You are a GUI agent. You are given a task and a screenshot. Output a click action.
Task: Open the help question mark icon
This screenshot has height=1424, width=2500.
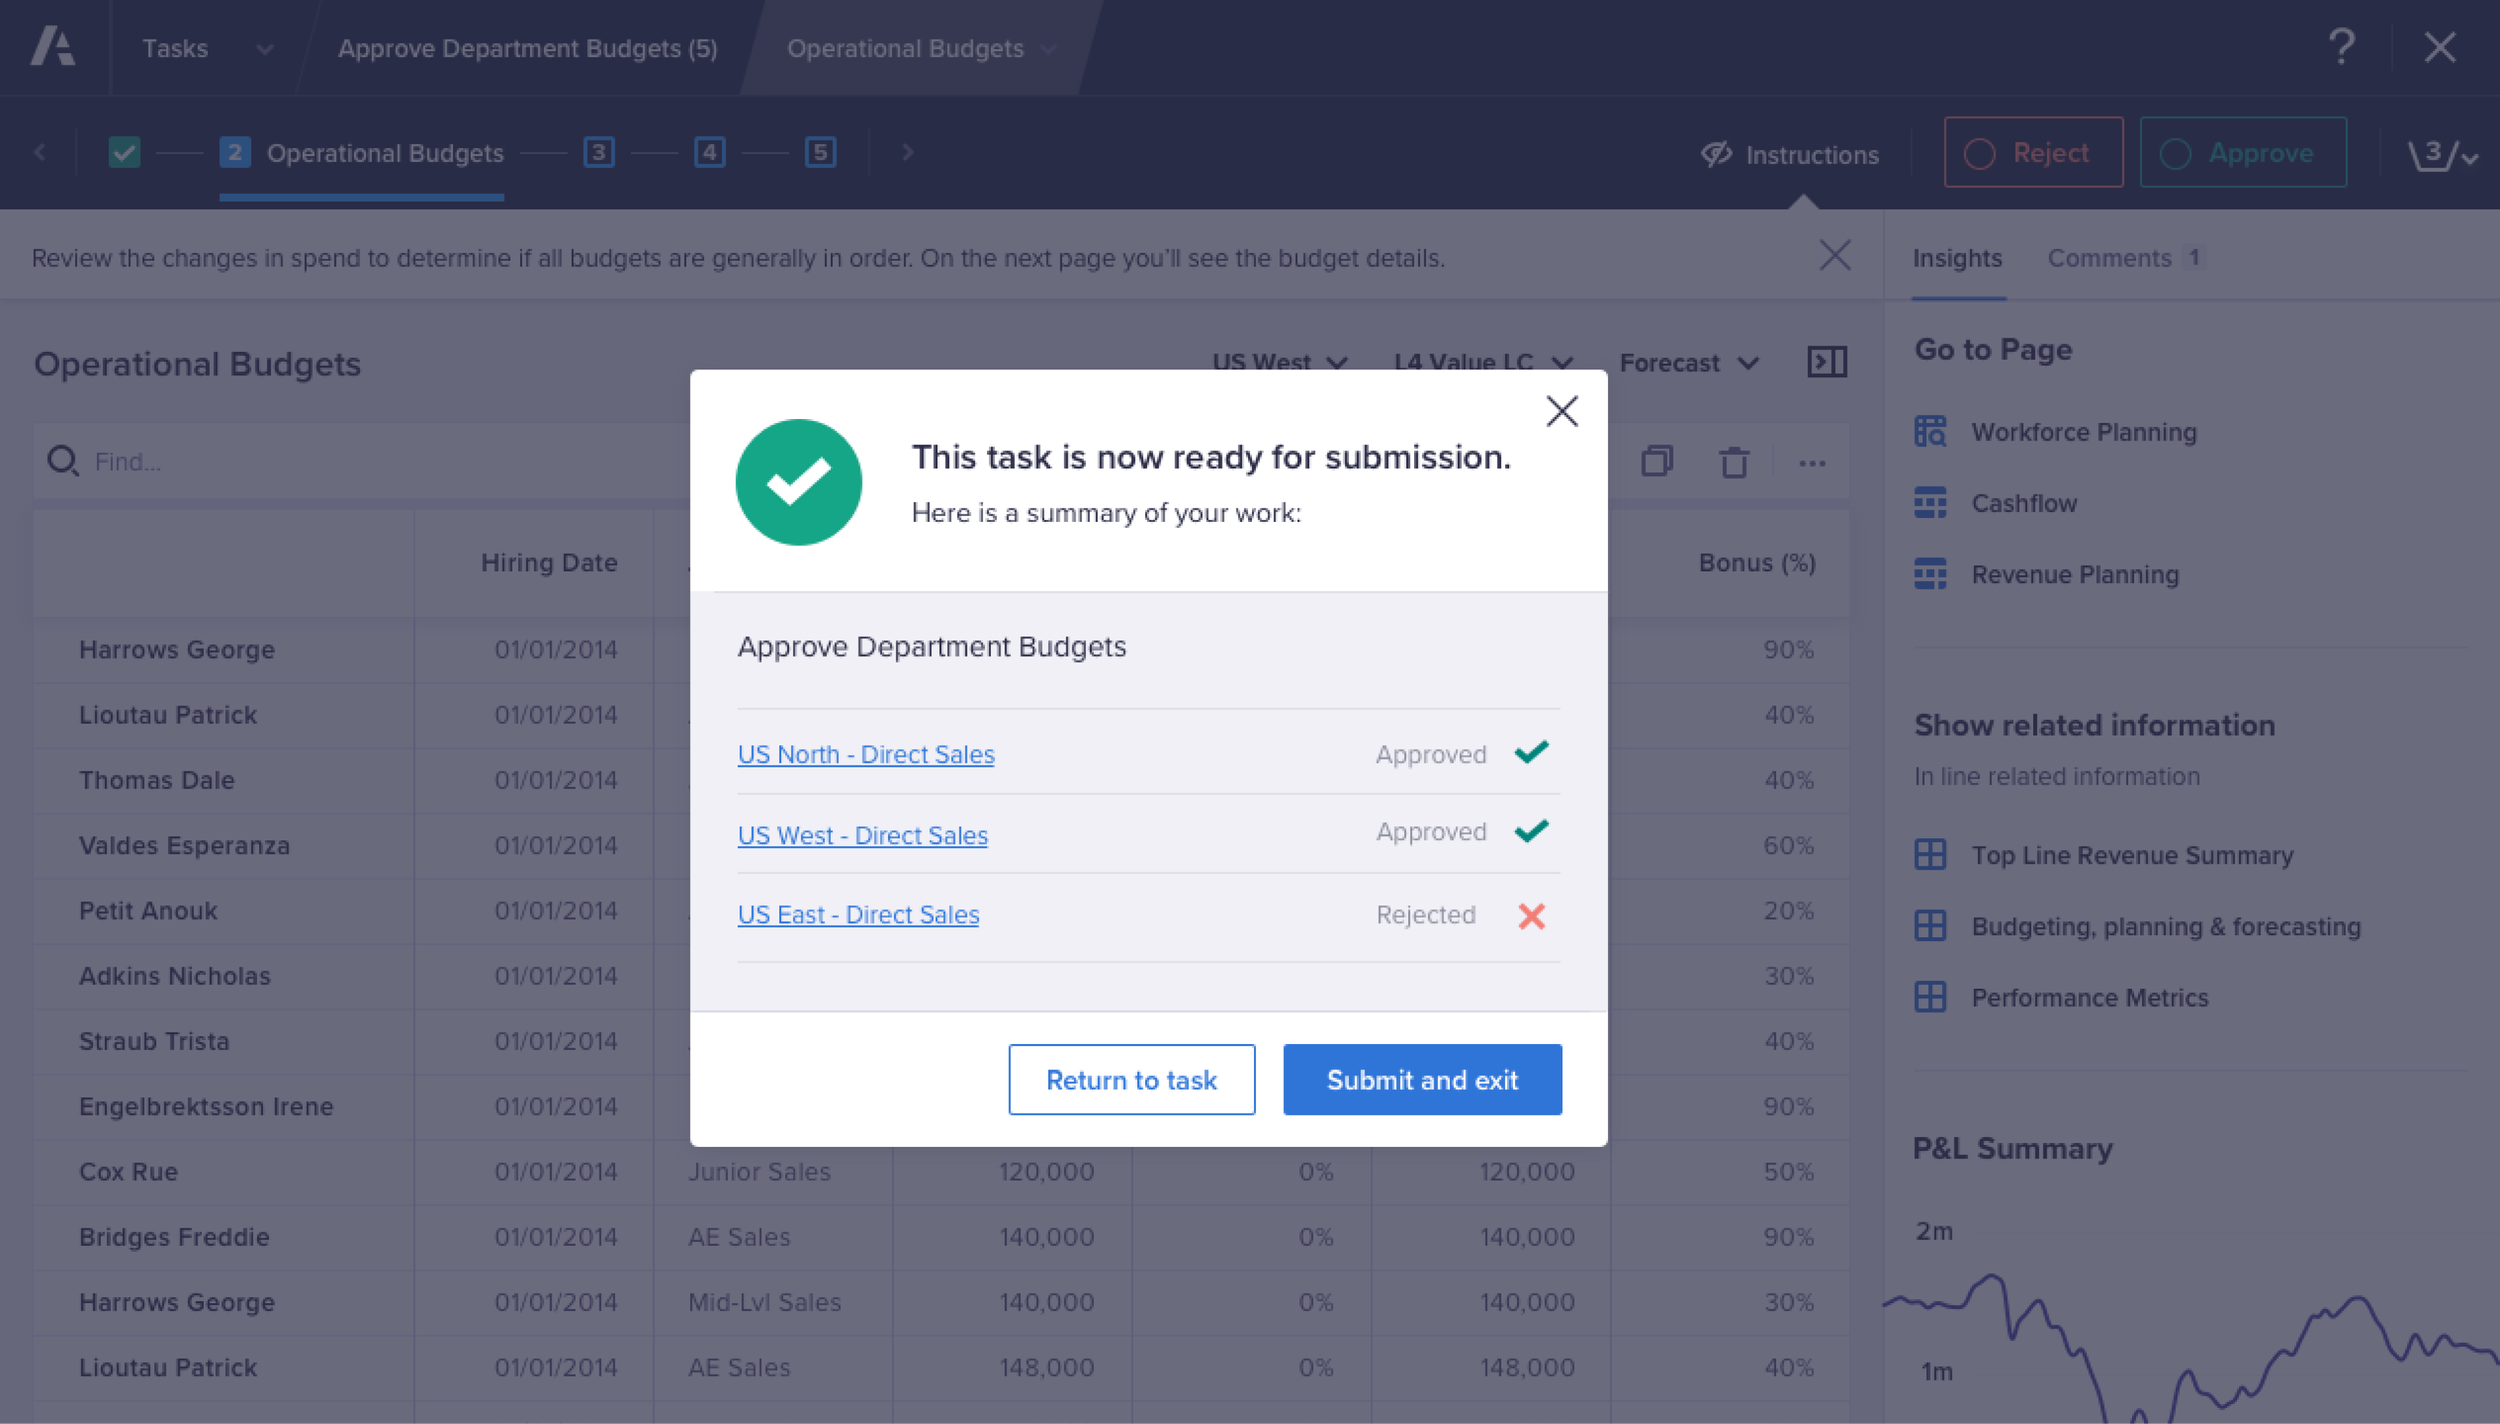[x=2341, y=47]
